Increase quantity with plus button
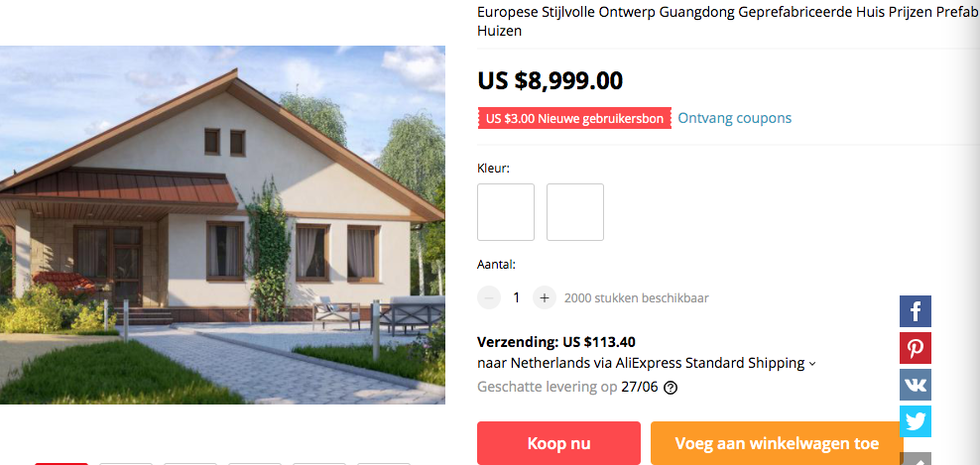Viewport: 980px width, 465px height. point(544,298)
